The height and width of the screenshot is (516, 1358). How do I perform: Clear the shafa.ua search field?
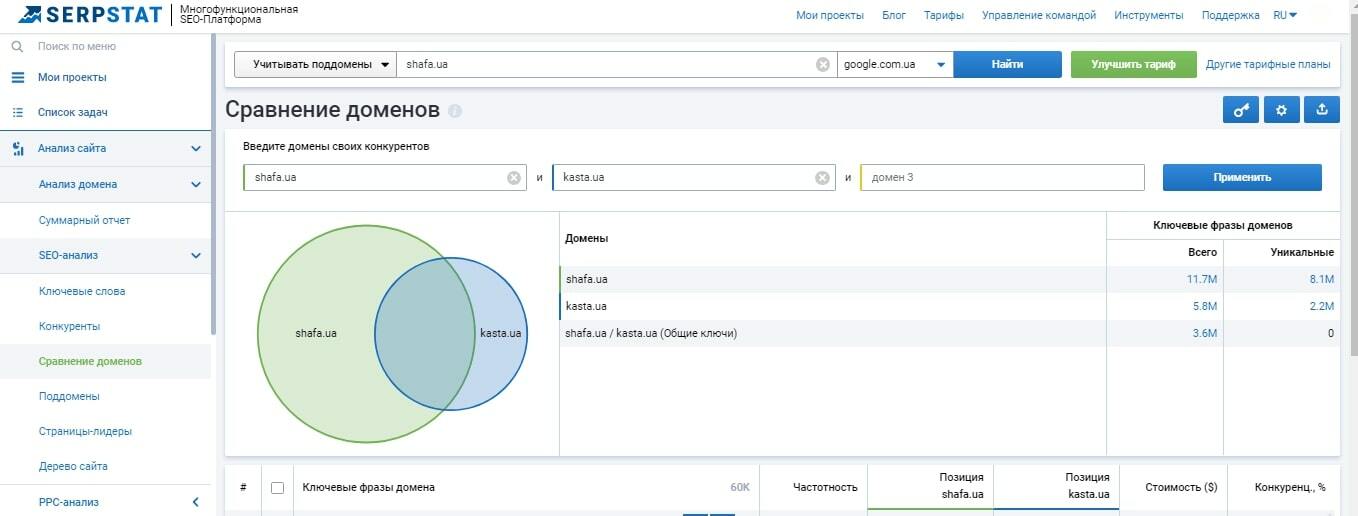[x=823, y=64]
